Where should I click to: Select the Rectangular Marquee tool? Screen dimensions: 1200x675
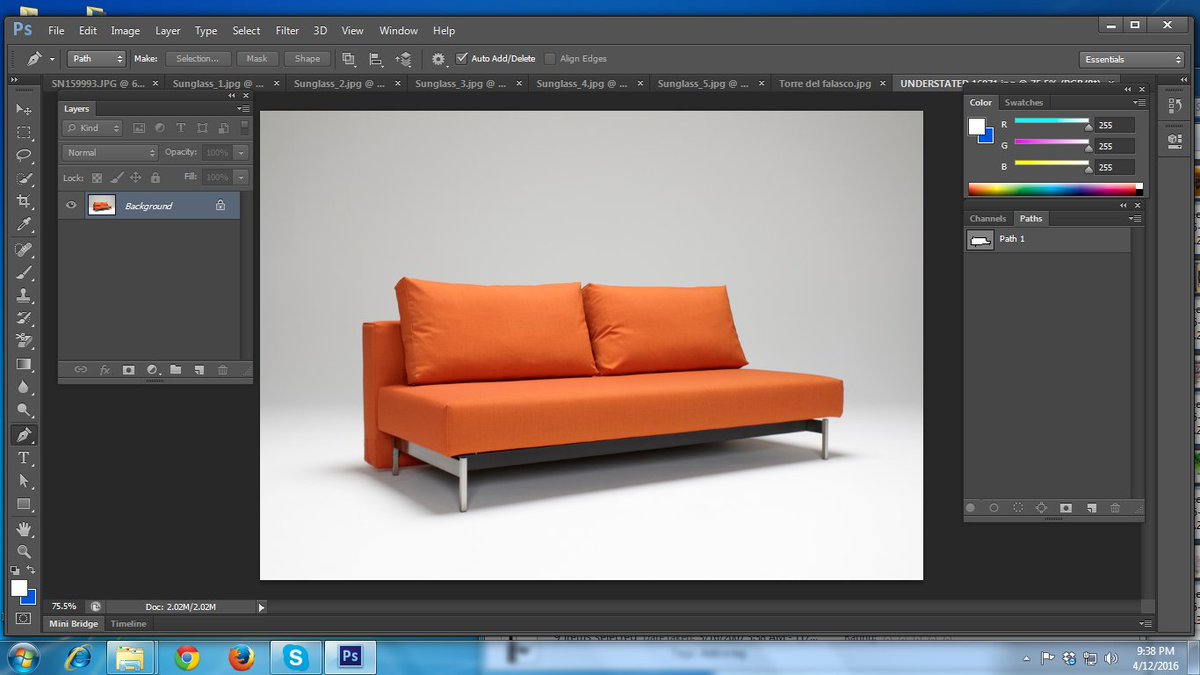(24, 132)
